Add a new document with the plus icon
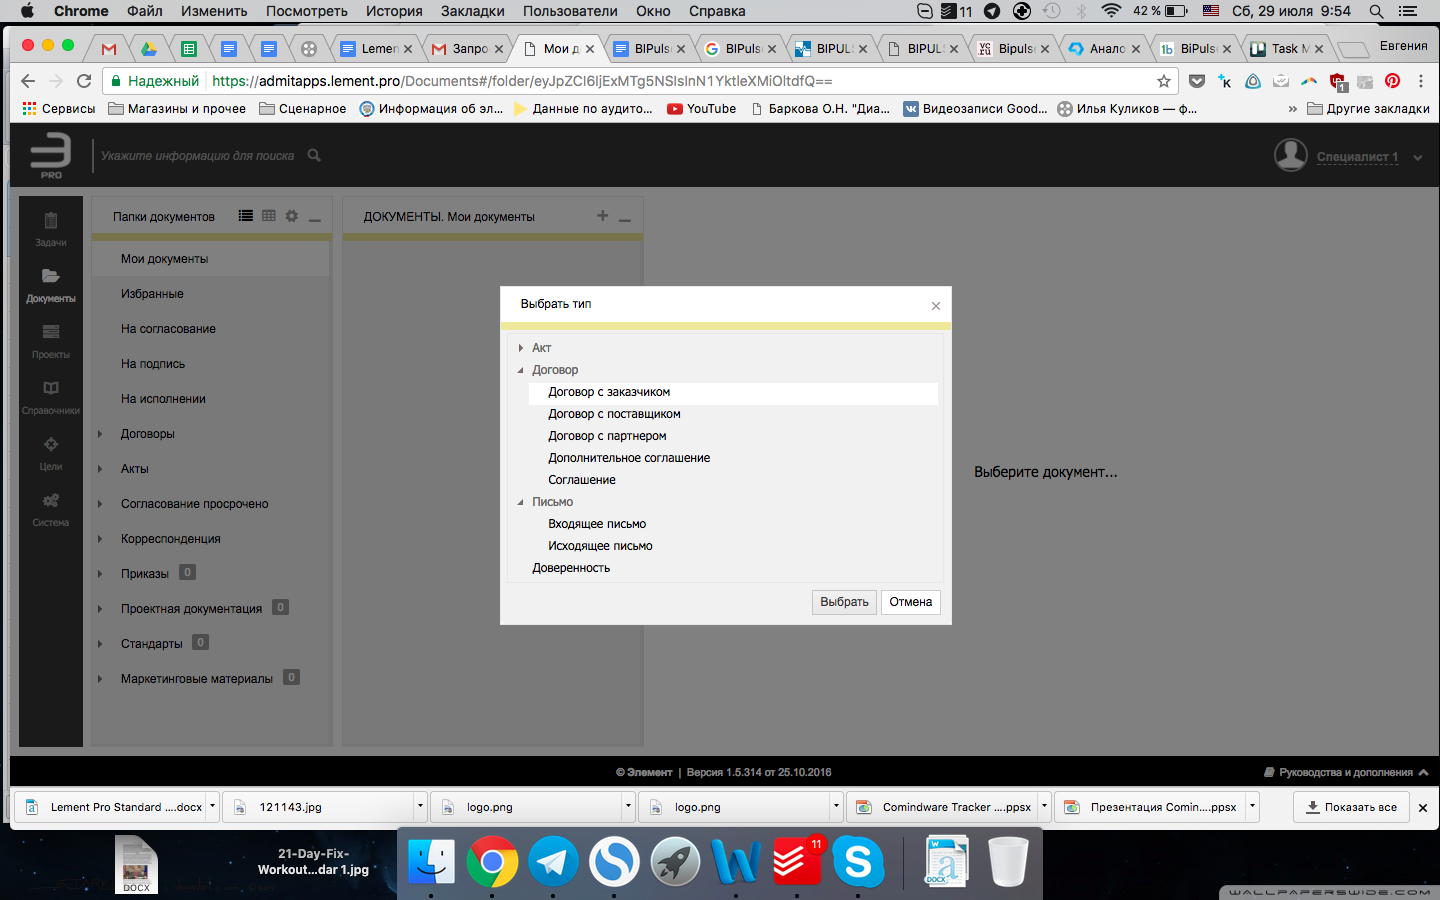 click(602, 215)
